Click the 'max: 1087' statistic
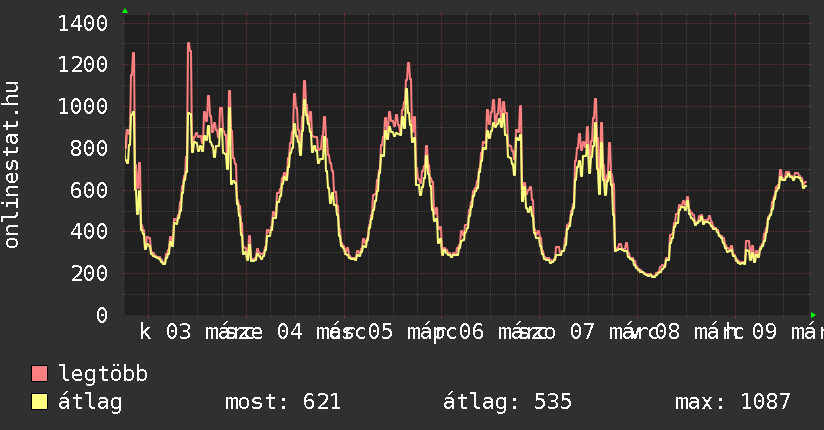824x430 pixels. pos(732,402)
